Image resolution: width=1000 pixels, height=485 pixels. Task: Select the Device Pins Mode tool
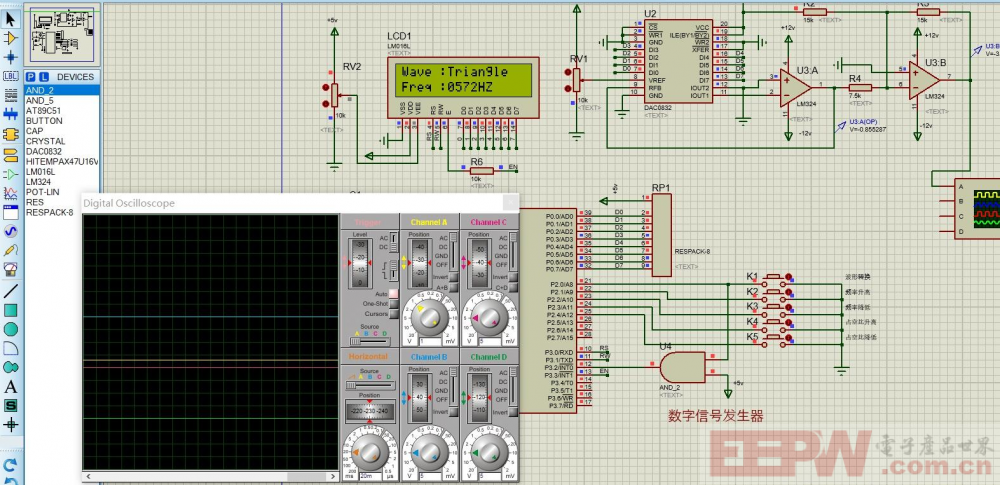click(10, 174)
